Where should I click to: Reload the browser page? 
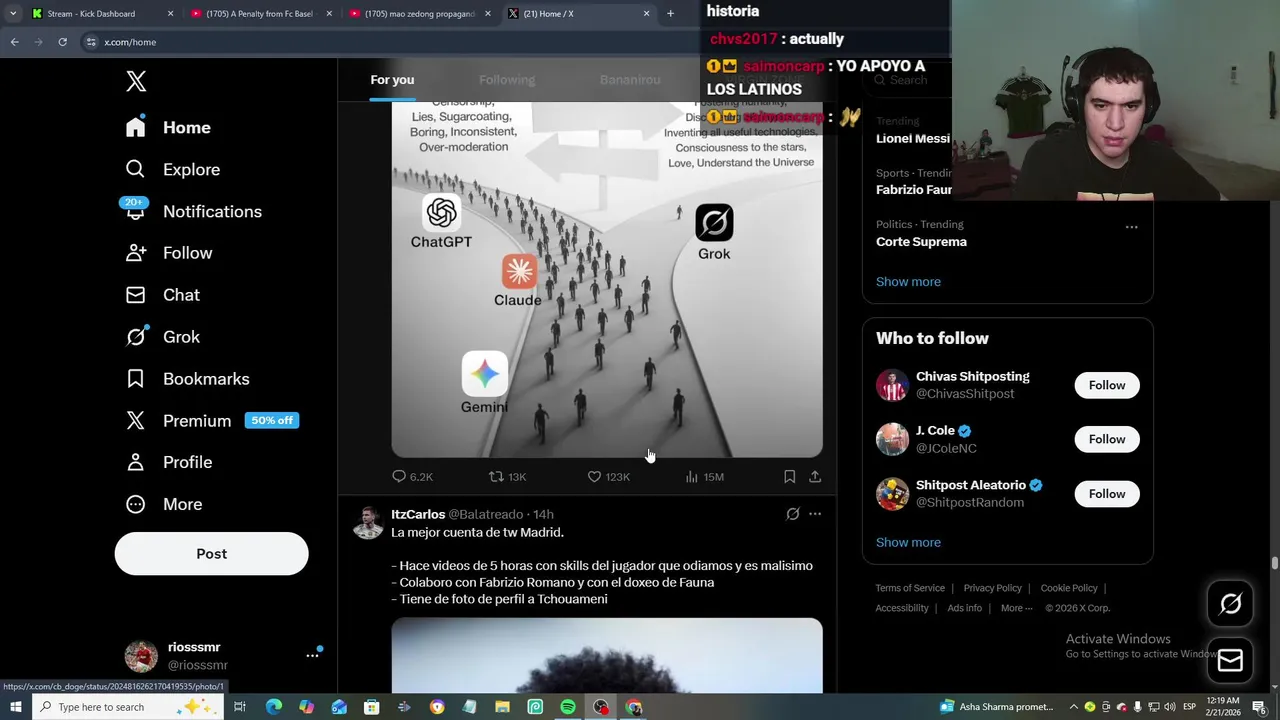[62, 42]
